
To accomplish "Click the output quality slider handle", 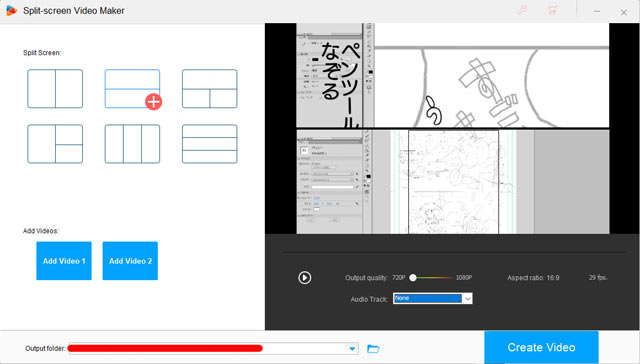I will tap(413, 277).
